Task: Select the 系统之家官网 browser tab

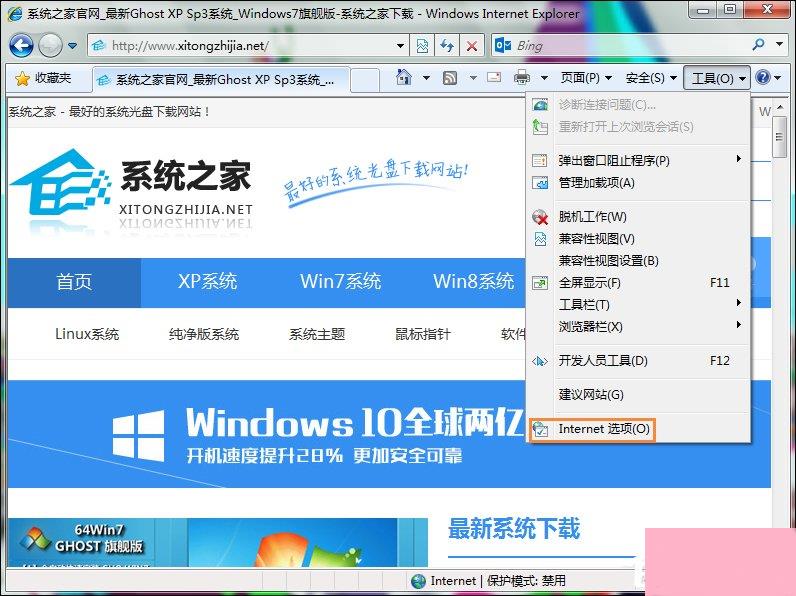Action: 220,80
